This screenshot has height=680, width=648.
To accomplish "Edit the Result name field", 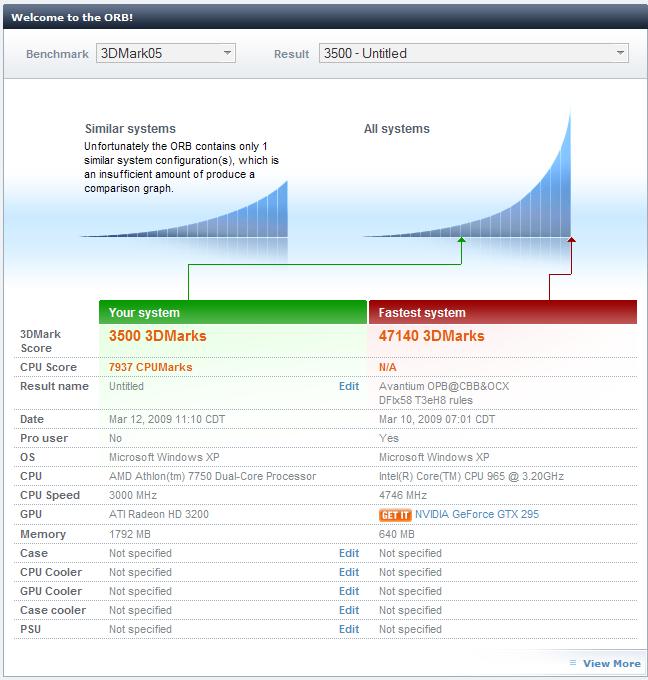I will click(349, 386).
